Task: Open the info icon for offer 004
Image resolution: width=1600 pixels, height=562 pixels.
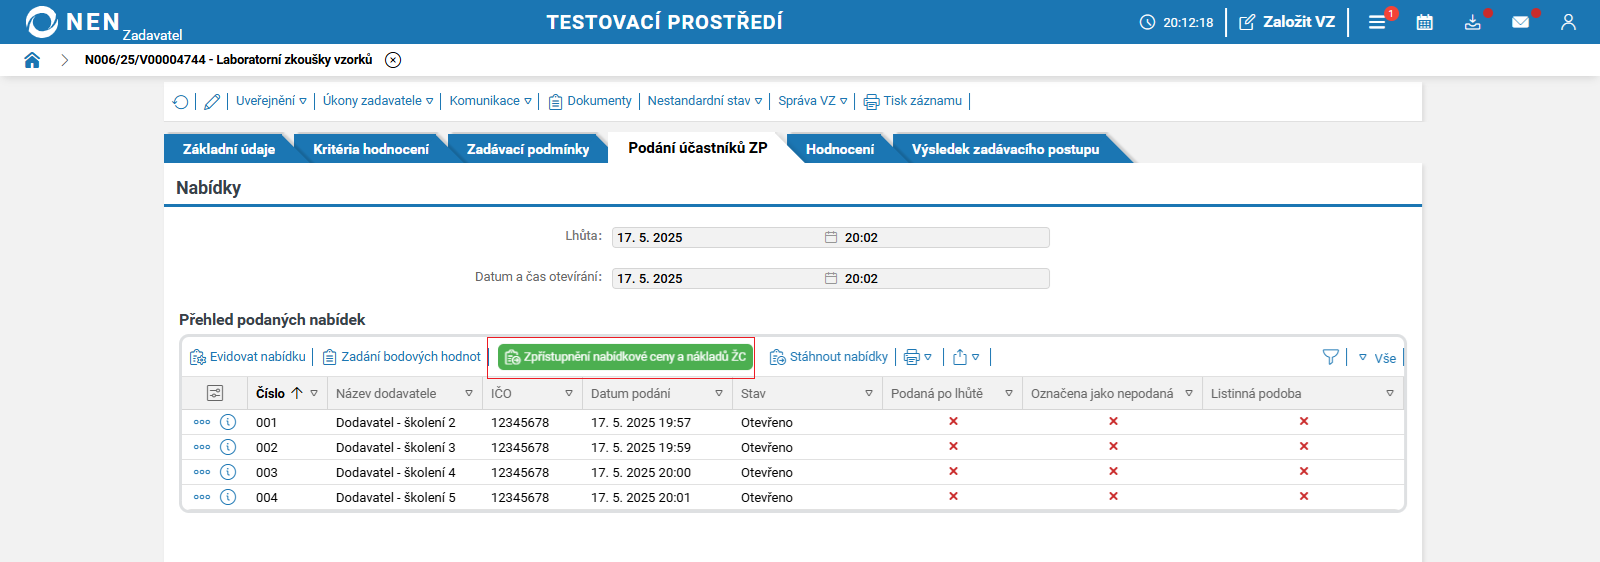Action: [x=228, y=497]
